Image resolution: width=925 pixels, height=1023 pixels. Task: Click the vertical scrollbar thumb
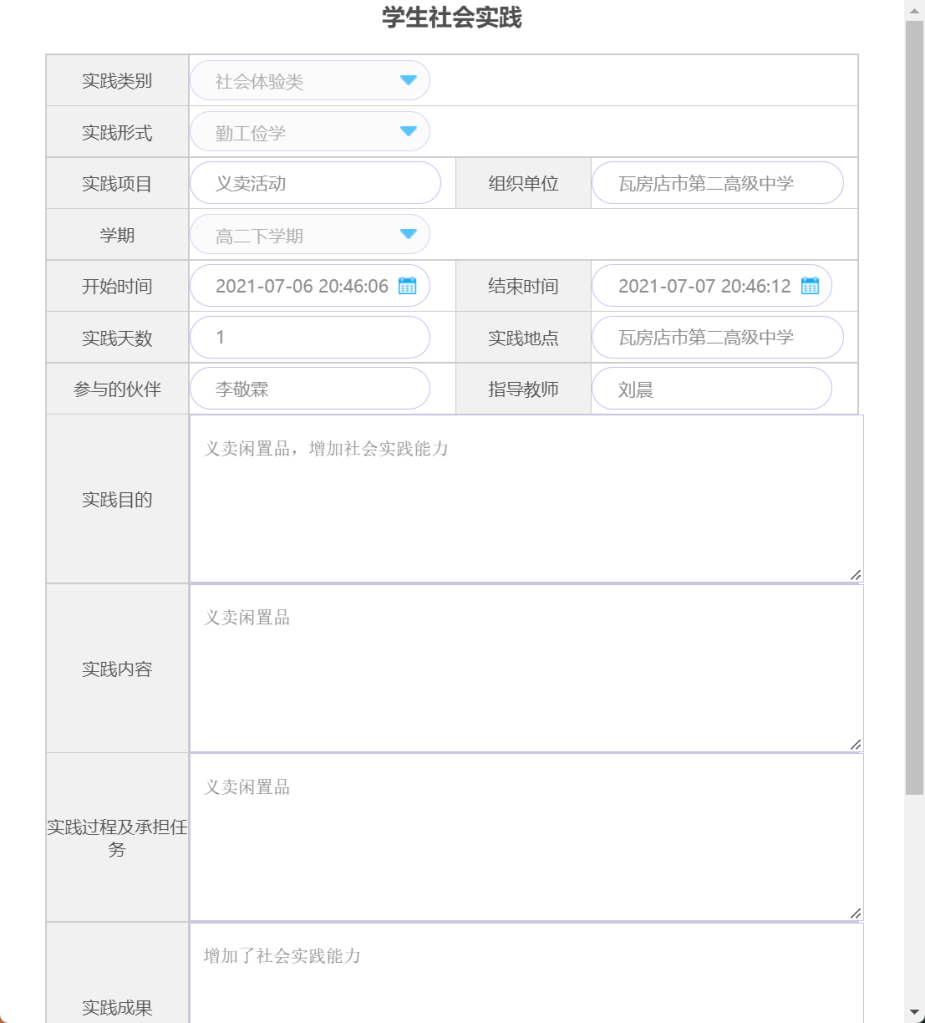[x=914, y=400]
